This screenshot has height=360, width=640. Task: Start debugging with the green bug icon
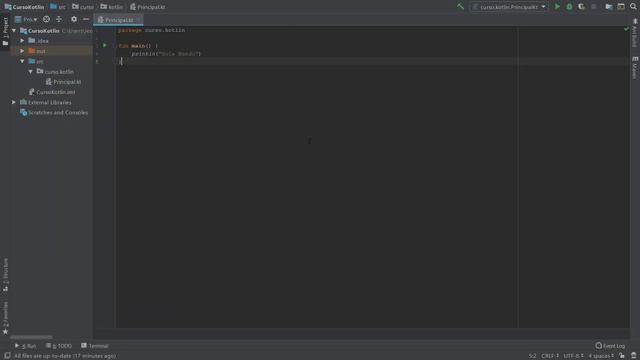pos(569,7)
